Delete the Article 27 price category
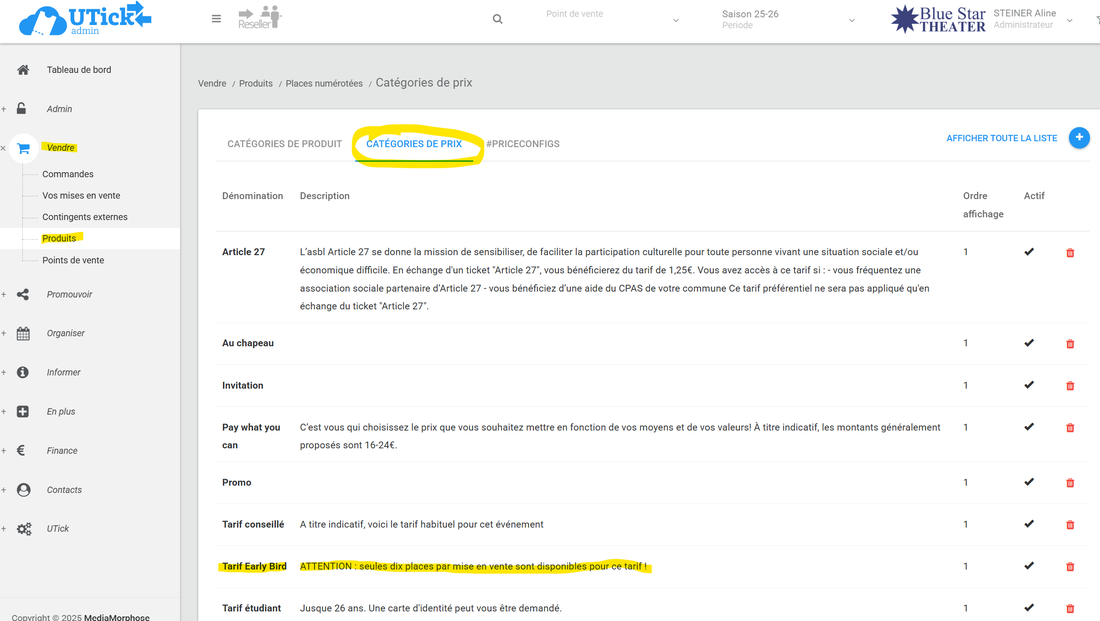1100x621 pixels. pyautogui.click(x=1070, y=253)
